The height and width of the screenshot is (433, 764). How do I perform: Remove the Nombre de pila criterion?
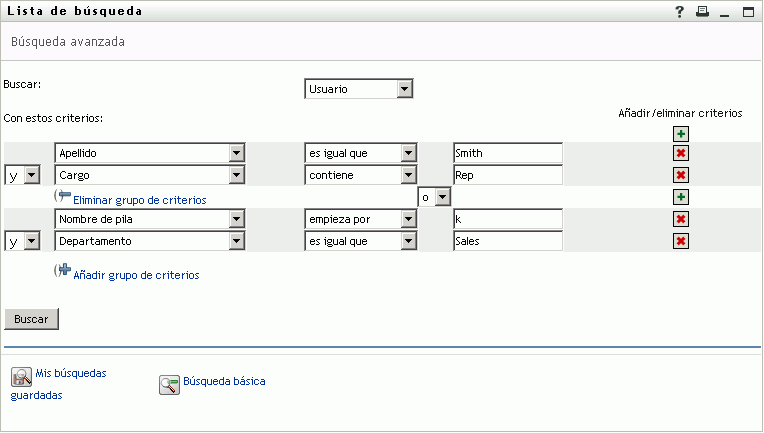point(681,219)
